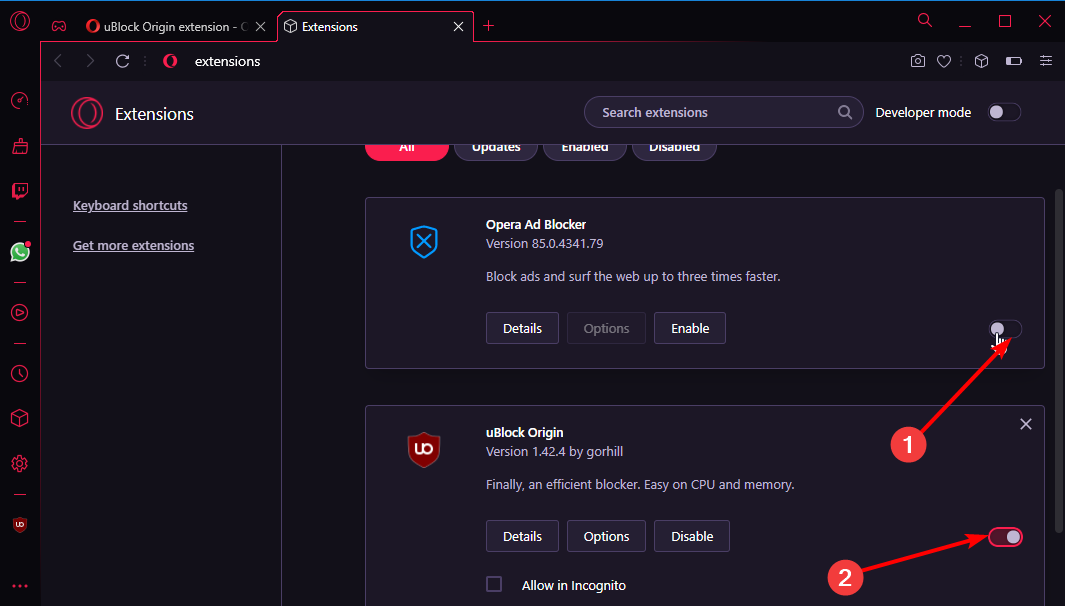Click the page vertical scrollbar
1065x606 pixels.
(x=1060, y=360)
